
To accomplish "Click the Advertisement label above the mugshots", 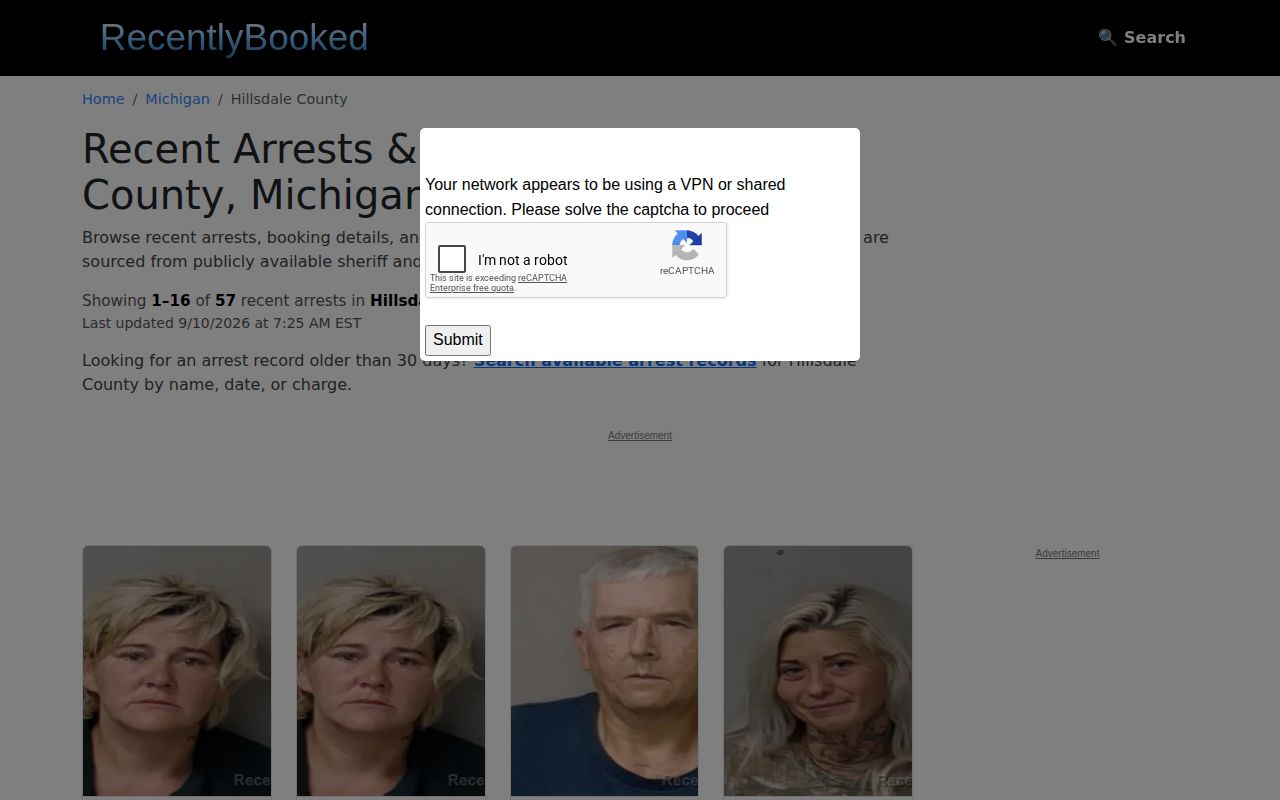I will point(640,435).
